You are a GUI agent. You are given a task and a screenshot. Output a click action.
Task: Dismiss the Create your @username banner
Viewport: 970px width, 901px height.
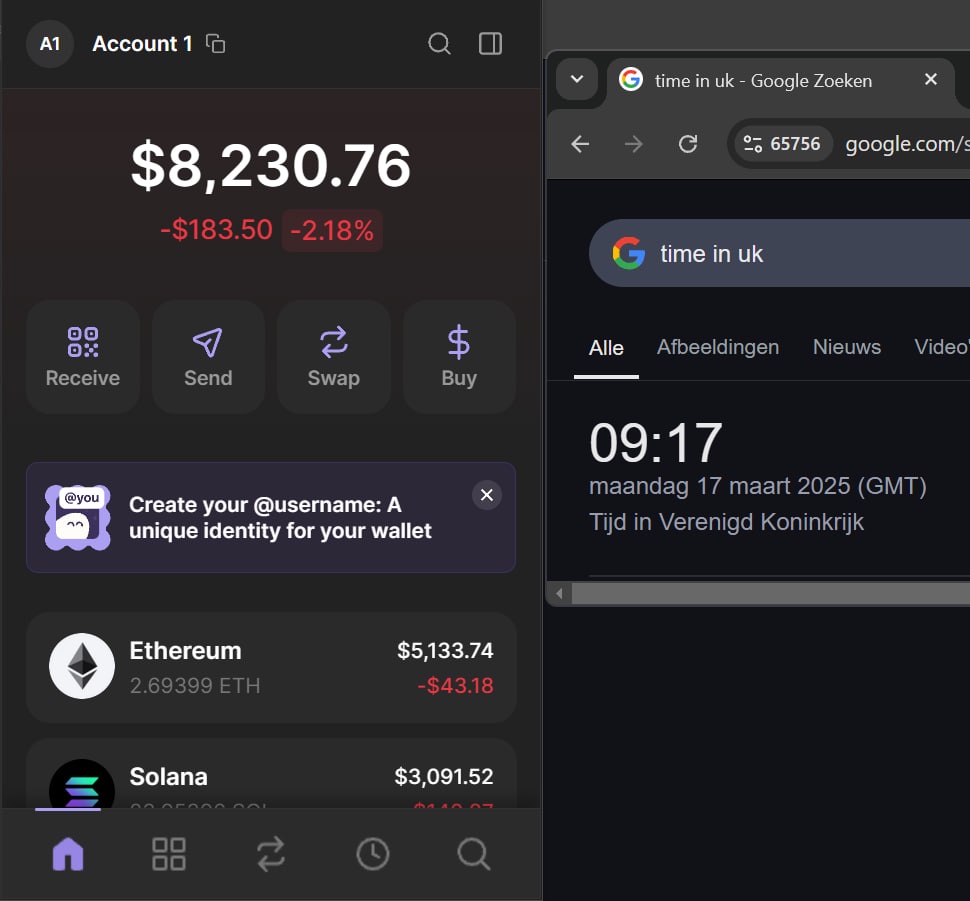486,495
